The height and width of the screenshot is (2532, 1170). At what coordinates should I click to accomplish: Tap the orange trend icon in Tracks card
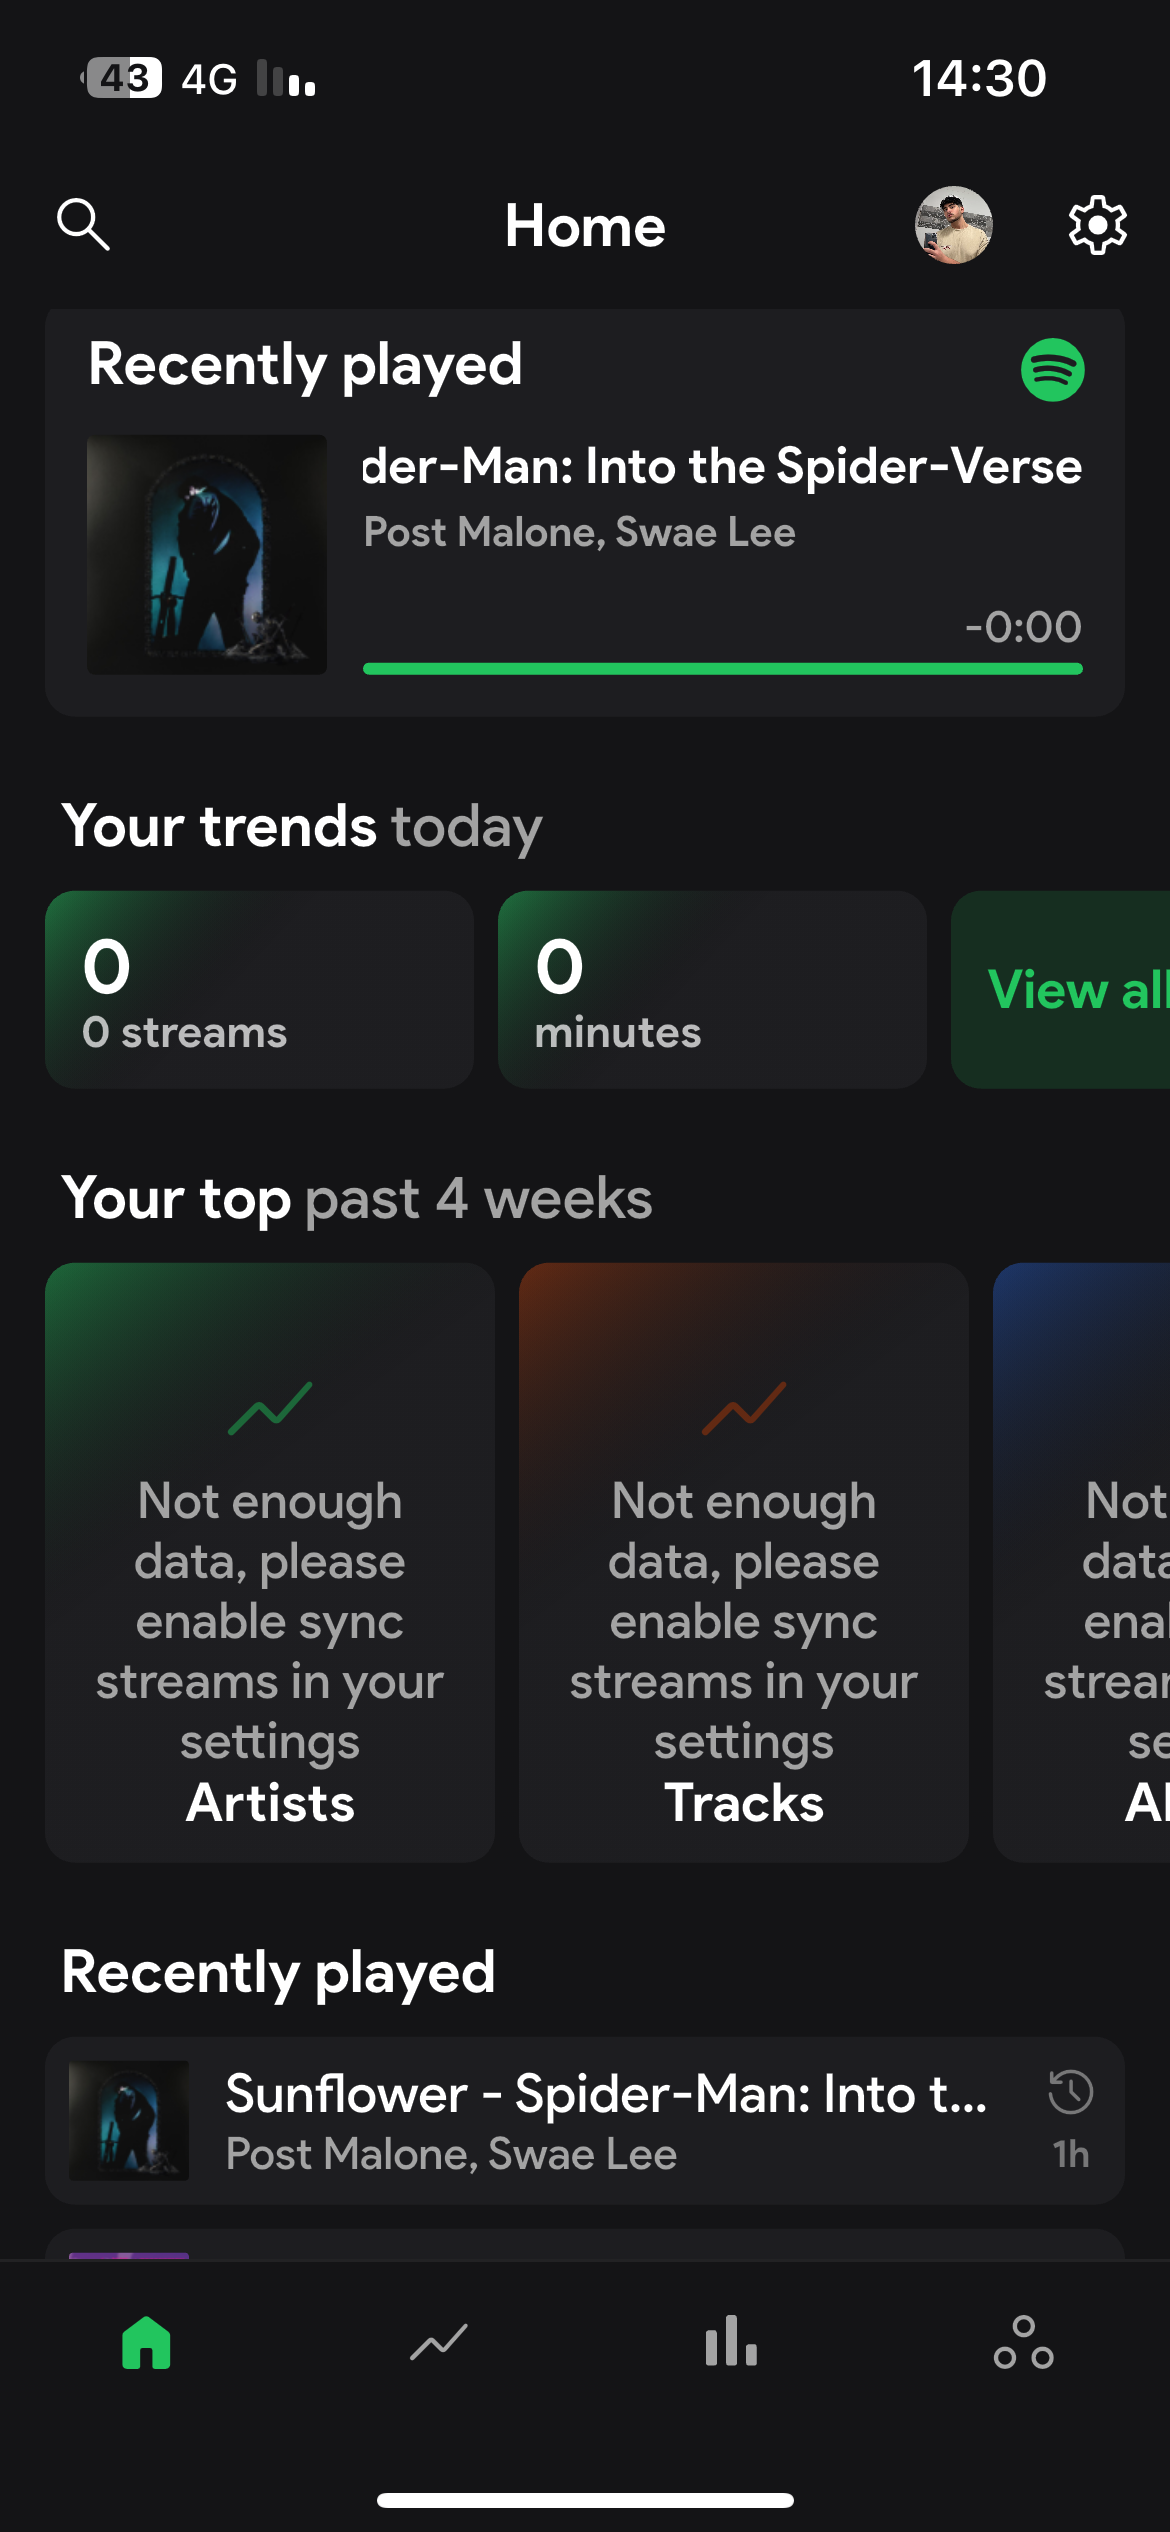click(744, 1408)
